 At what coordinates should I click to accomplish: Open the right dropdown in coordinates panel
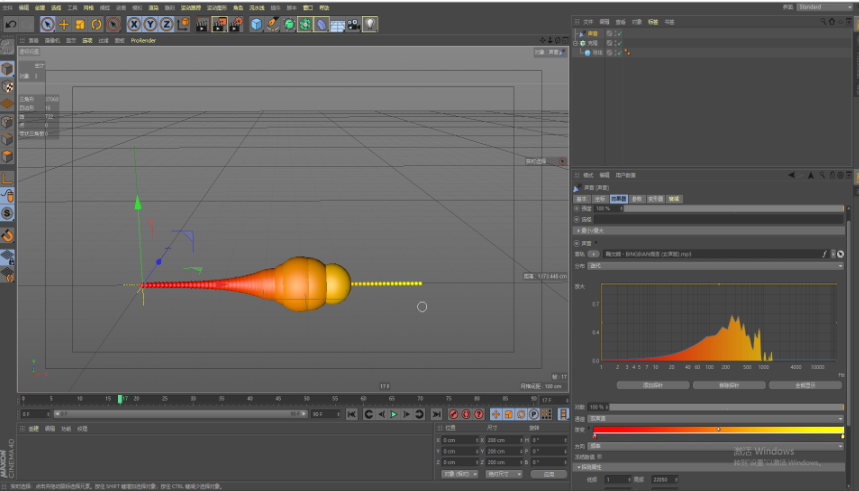[x=504, y=474]
